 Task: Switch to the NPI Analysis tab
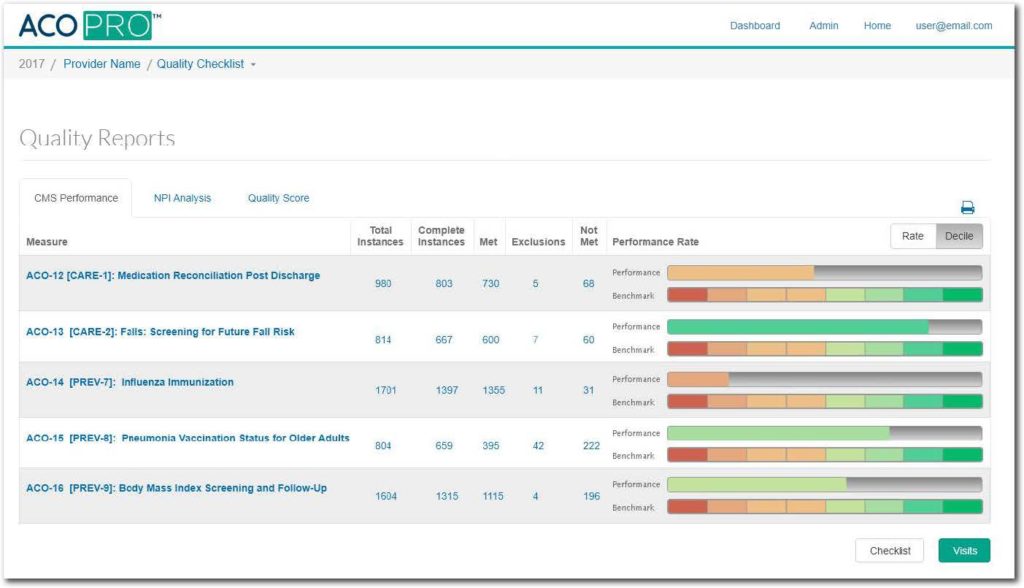[x=182, y=198]
